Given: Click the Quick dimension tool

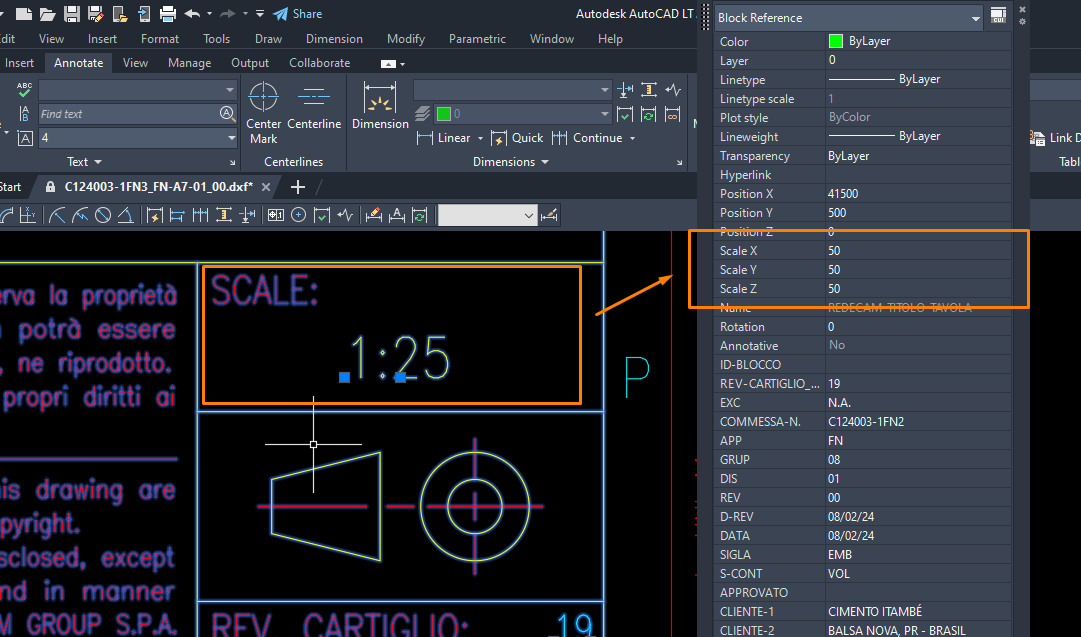Looking at the screenshot, I should [518, 138].
